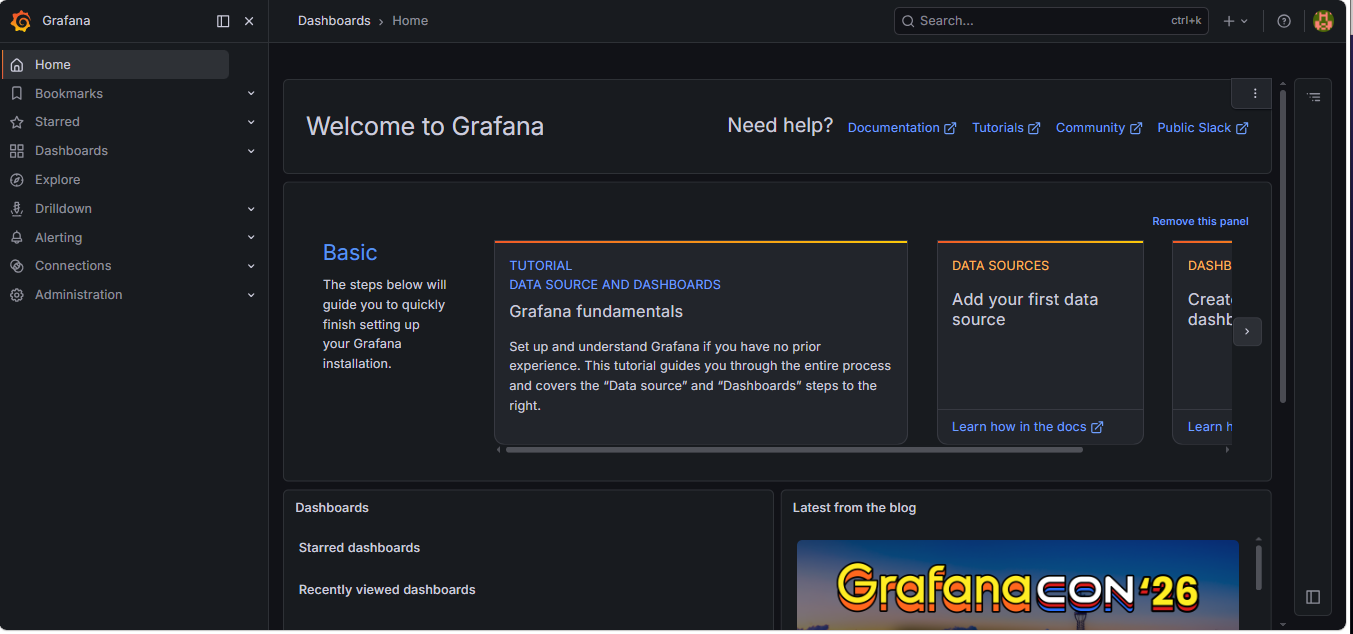
Task: Open the help question mark icon
Action: pos(1284,21)
